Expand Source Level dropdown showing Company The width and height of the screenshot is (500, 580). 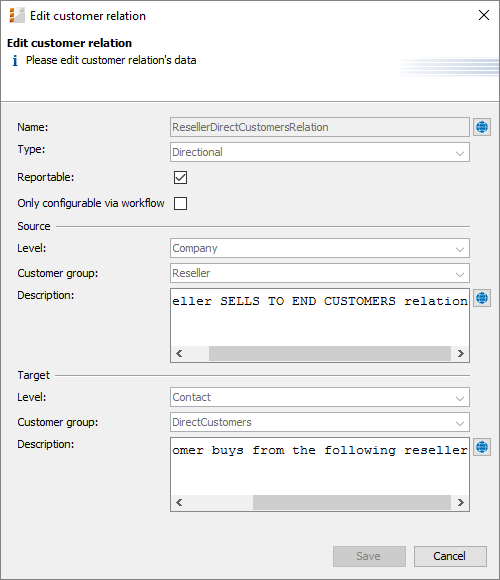tap(320, 248)
